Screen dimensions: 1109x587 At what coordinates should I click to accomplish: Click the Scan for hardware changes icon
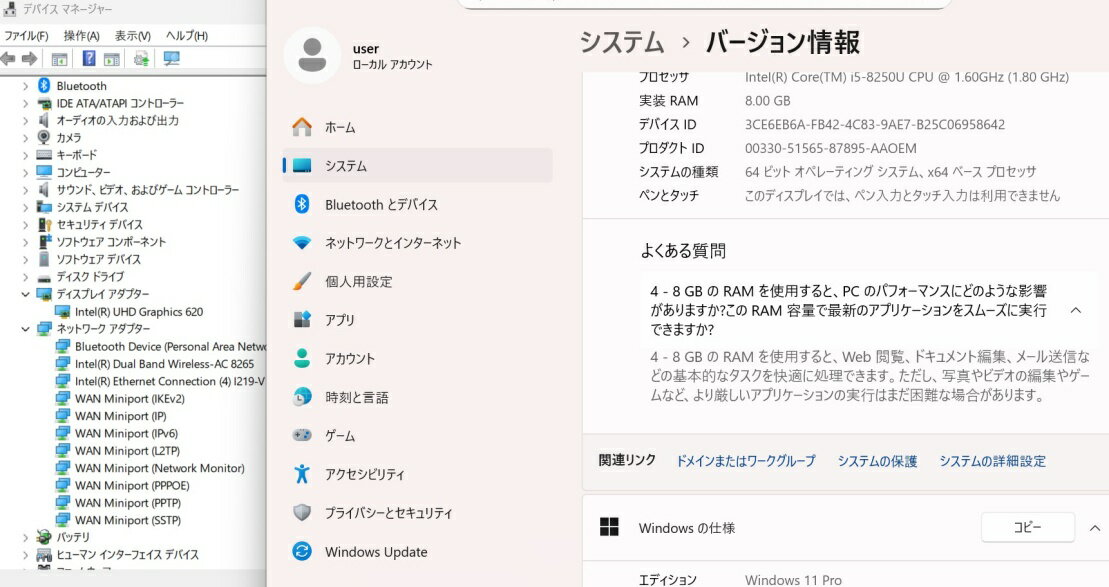[171, 59]
